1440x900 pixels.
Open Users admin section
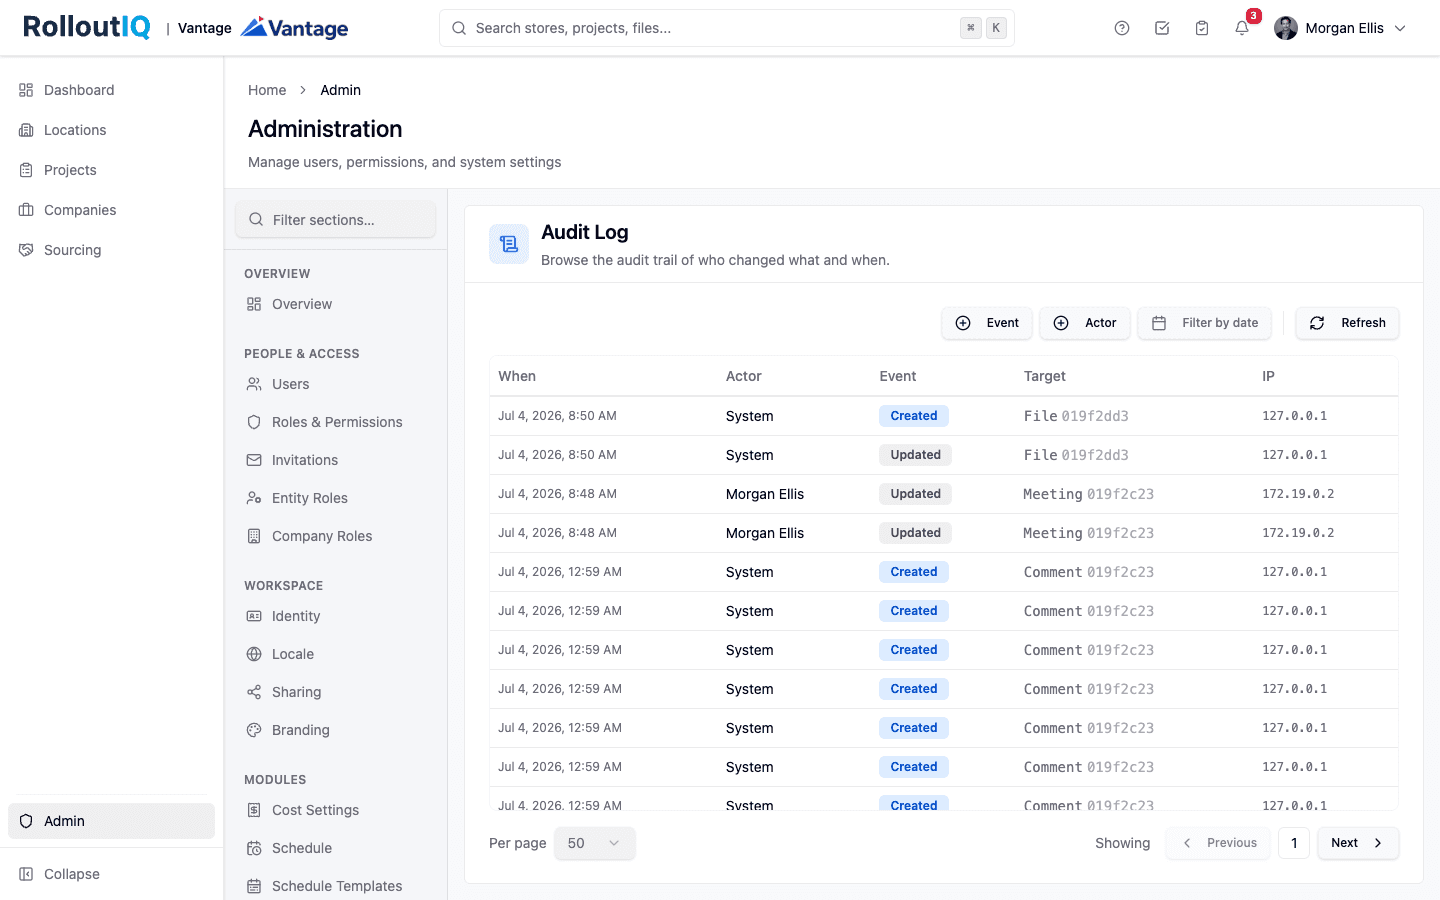(336, 384)
